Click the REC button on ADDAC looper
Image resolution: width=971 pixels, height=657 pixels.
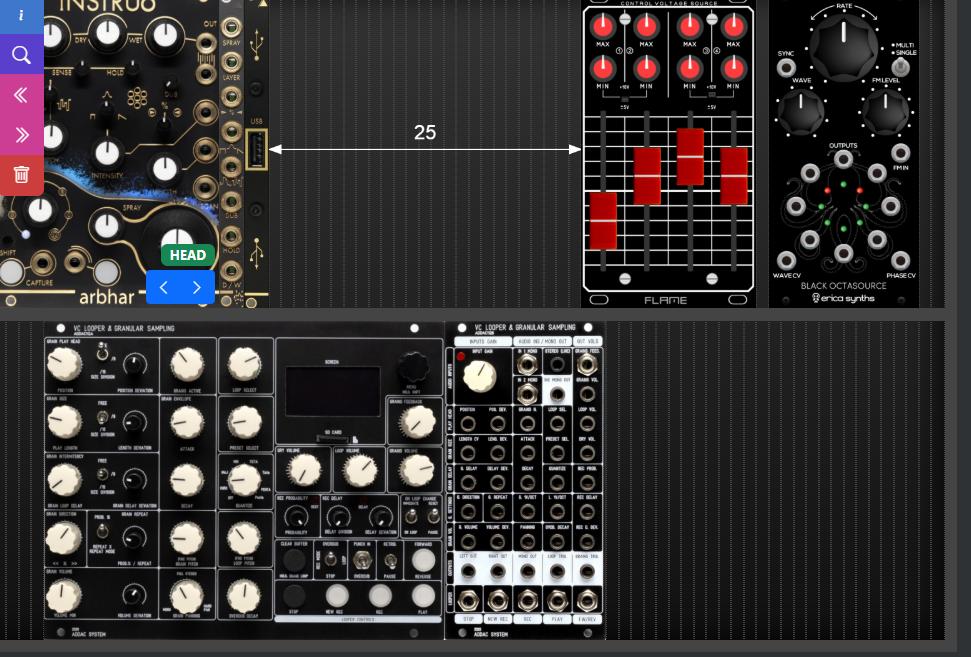[380, 596]
